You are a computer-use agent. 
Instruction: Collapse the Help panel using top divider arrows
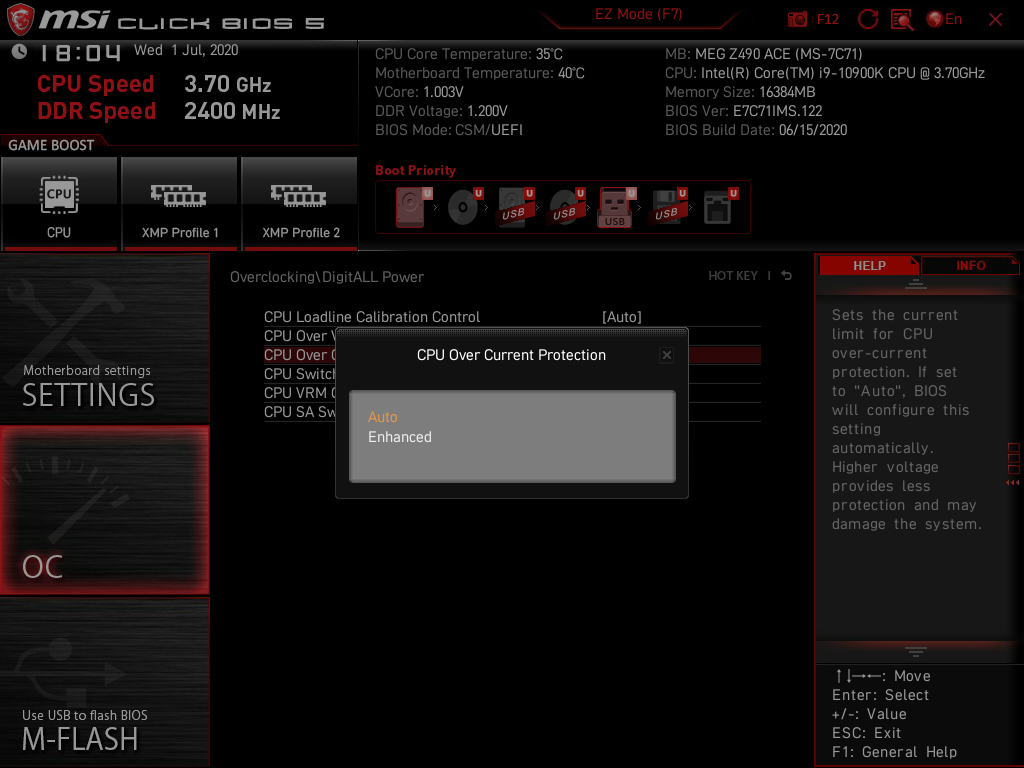coord(917,283)
